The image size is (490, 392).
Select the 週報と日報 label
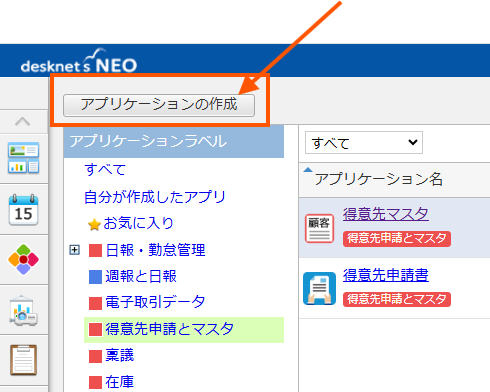pyautogui.click(x=141, y=276)
